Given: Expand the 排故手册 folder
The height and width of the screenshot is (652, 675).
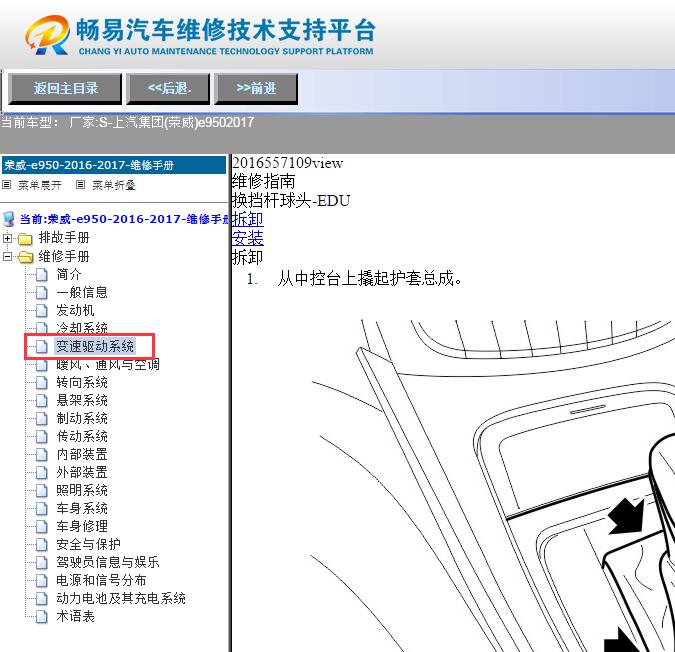Looking at the screenshot, I should pos(7,238).
